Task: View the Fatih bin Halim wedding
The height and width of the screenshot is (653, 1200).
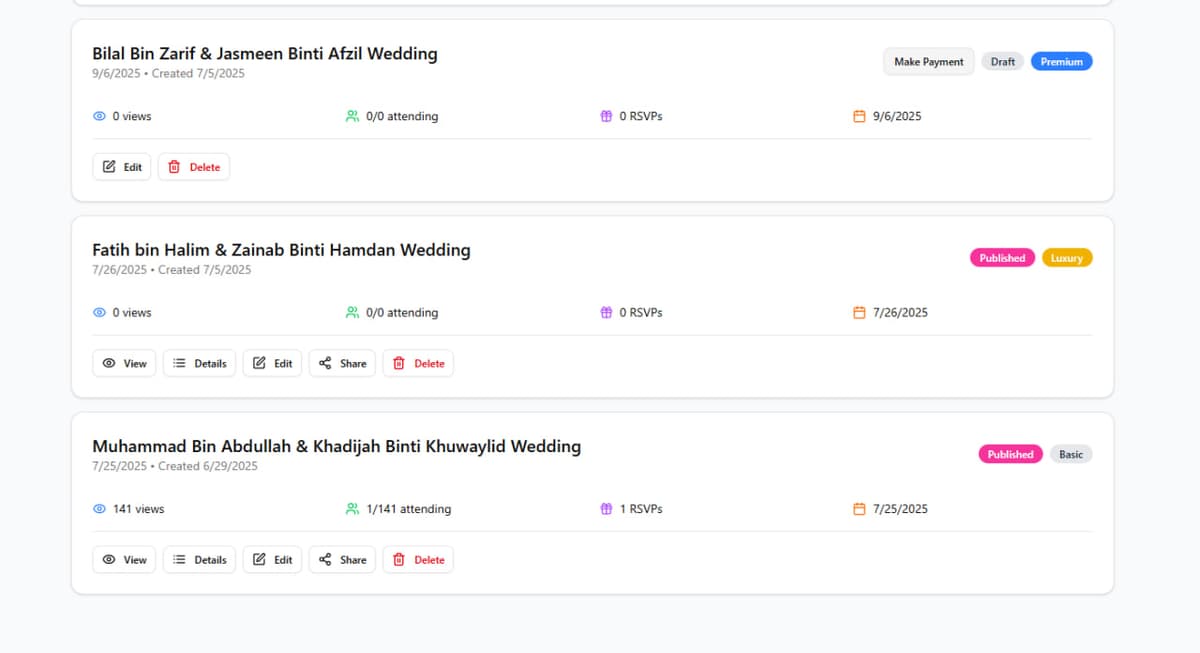Action: (125, 363)
